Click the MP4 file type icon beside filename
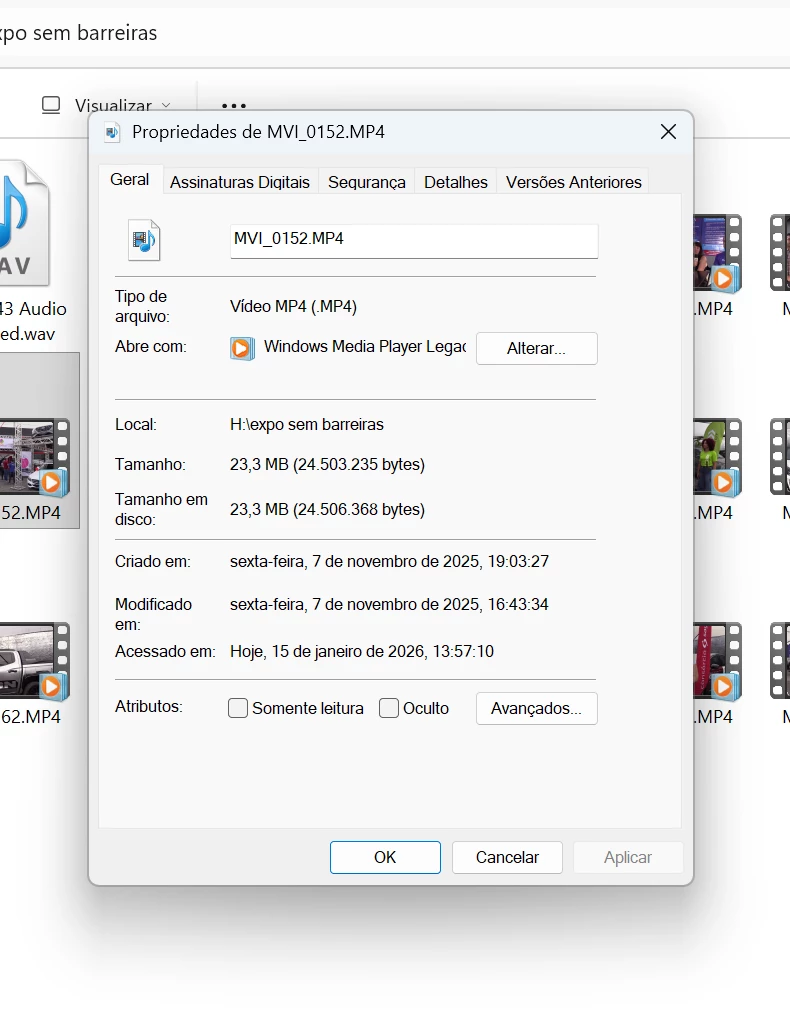The image size is (790, 1020). [x=144, y=240]
